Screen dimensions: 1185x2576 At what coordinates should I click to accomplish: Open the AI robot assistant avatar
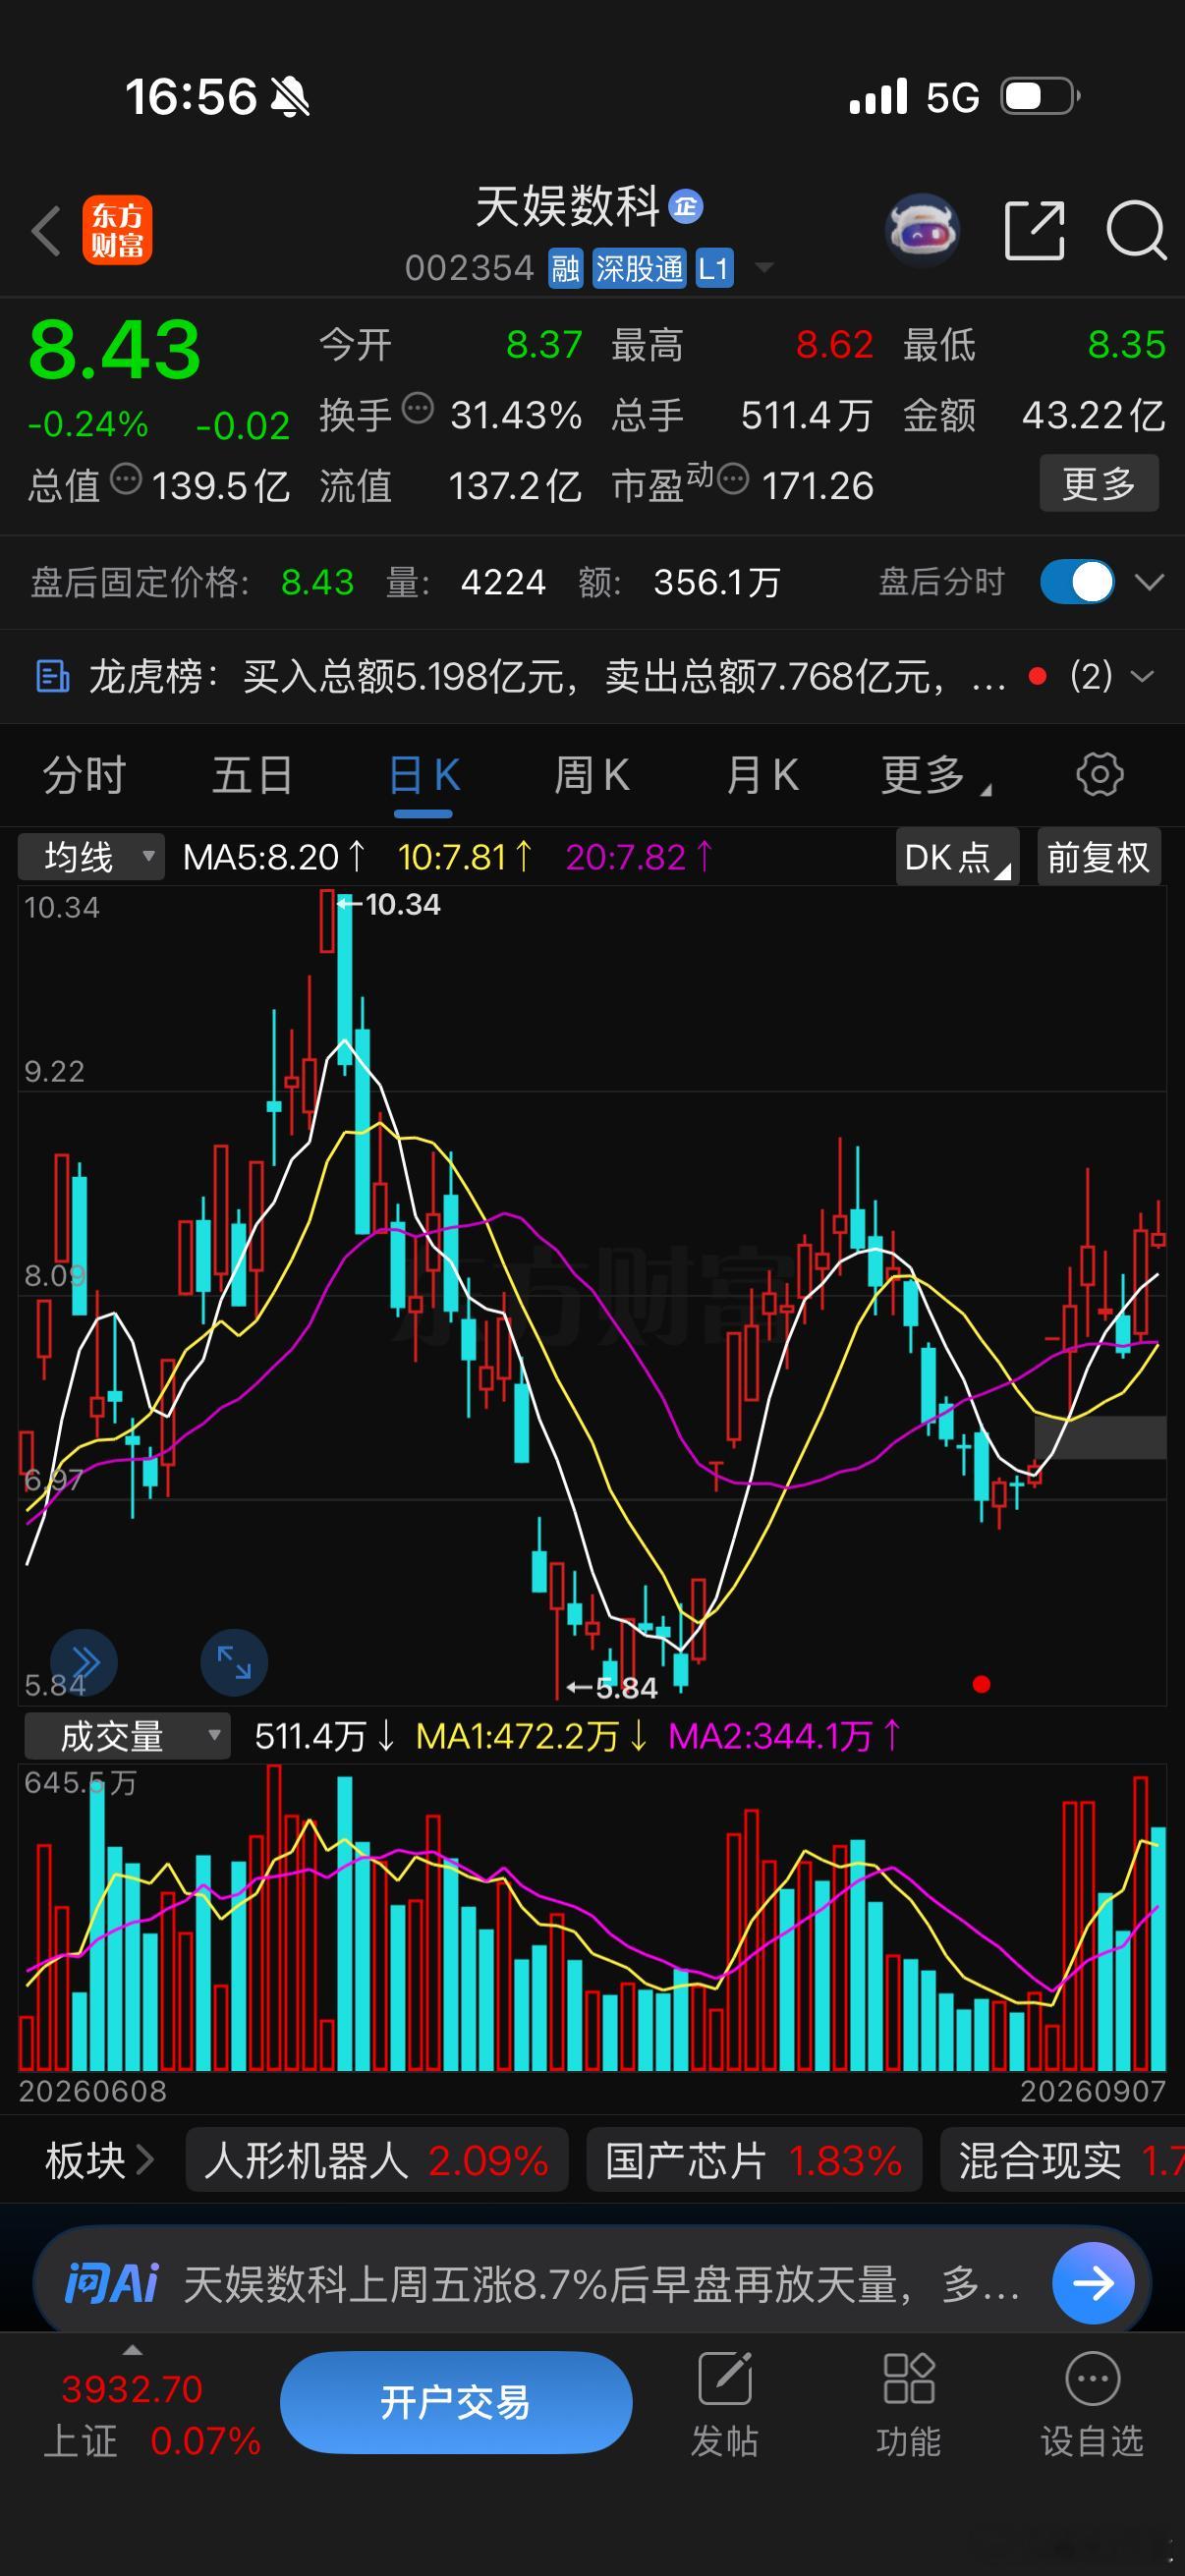(x=922, y=230)
